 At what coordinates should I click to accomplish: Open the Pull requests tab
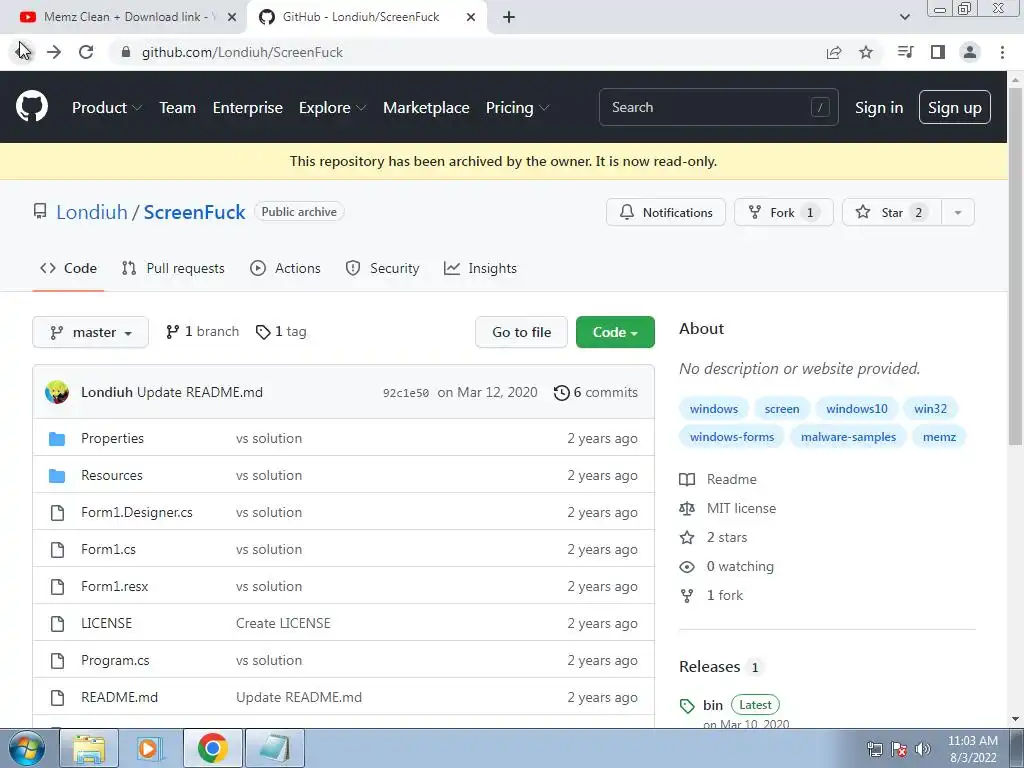click(x=173, y=268)
